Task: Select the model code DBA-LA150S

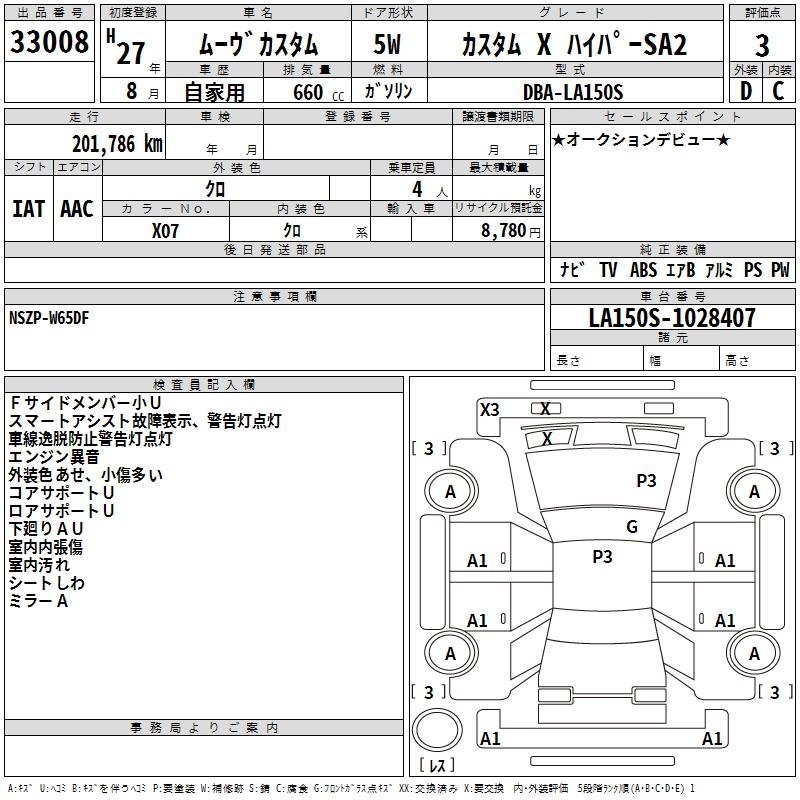Action: click(573, 92)
